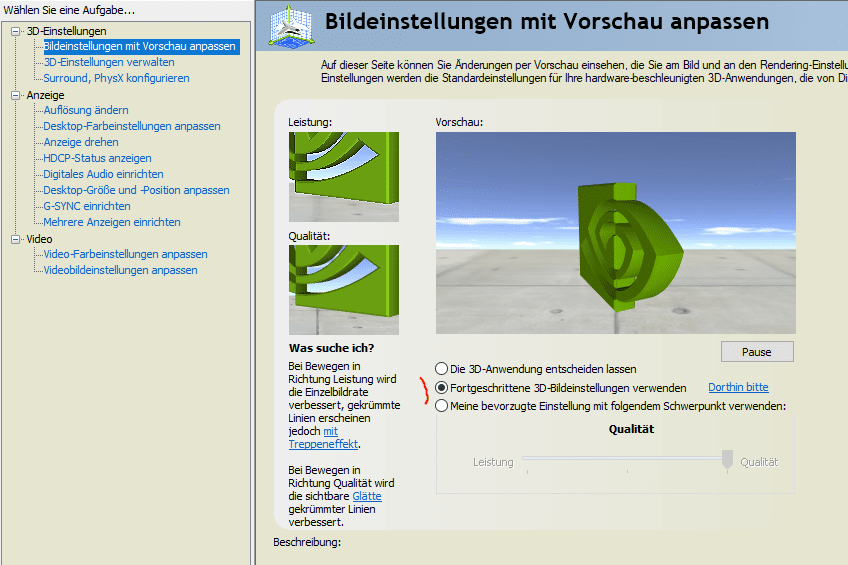Image resolution: width=848 pixels, height=565 pixels.
Task: Click the 'Video' category label
Action: [39, 239]
